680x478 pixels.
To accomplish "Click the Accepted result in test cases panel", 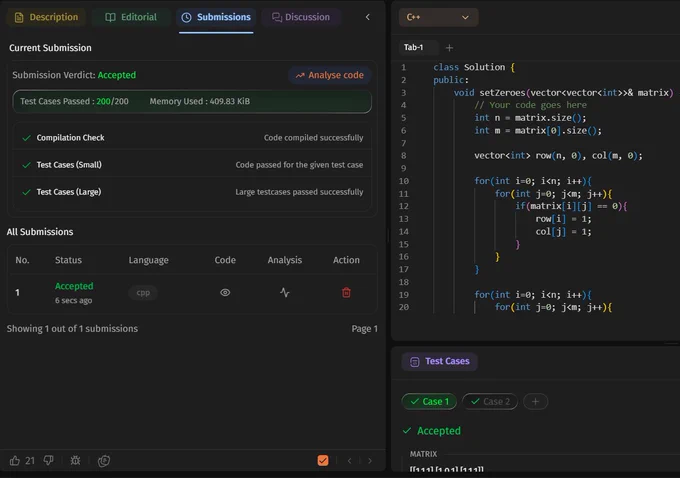I will [439, 431].
